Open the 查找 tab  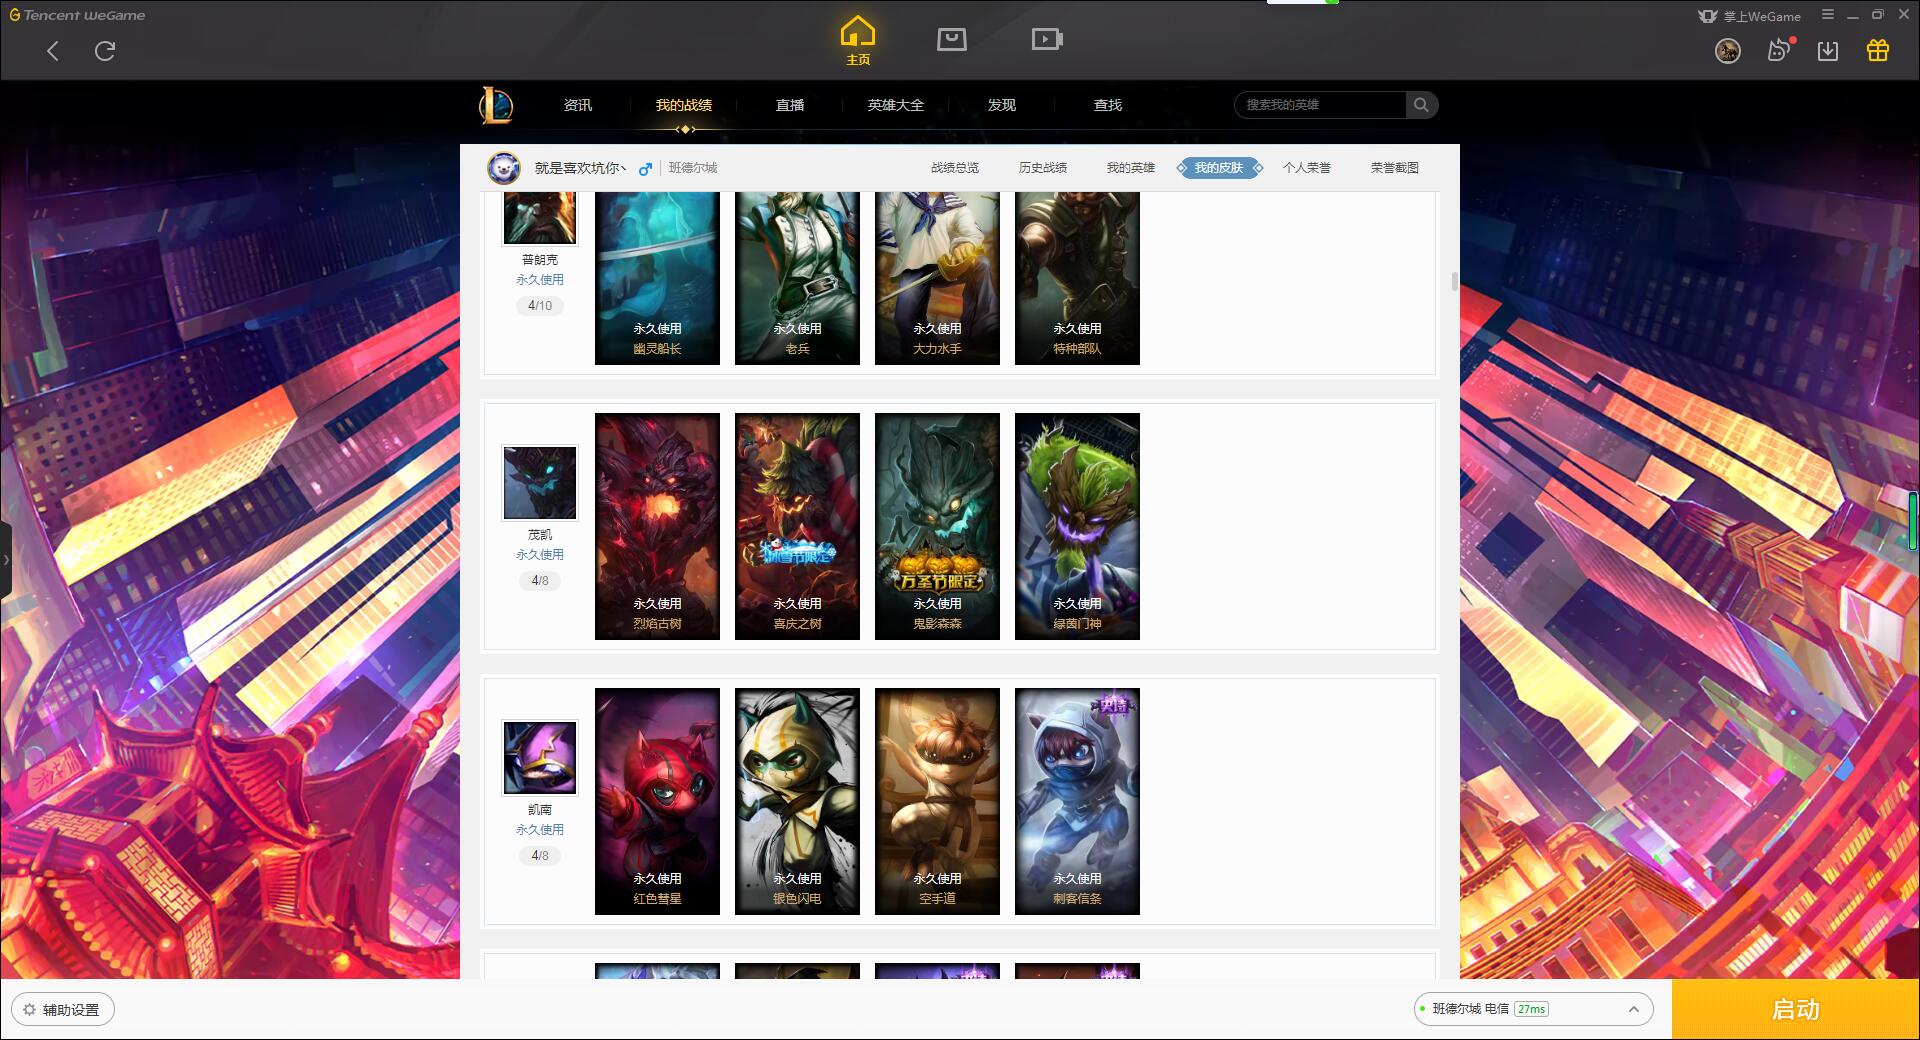[1108, 105]
